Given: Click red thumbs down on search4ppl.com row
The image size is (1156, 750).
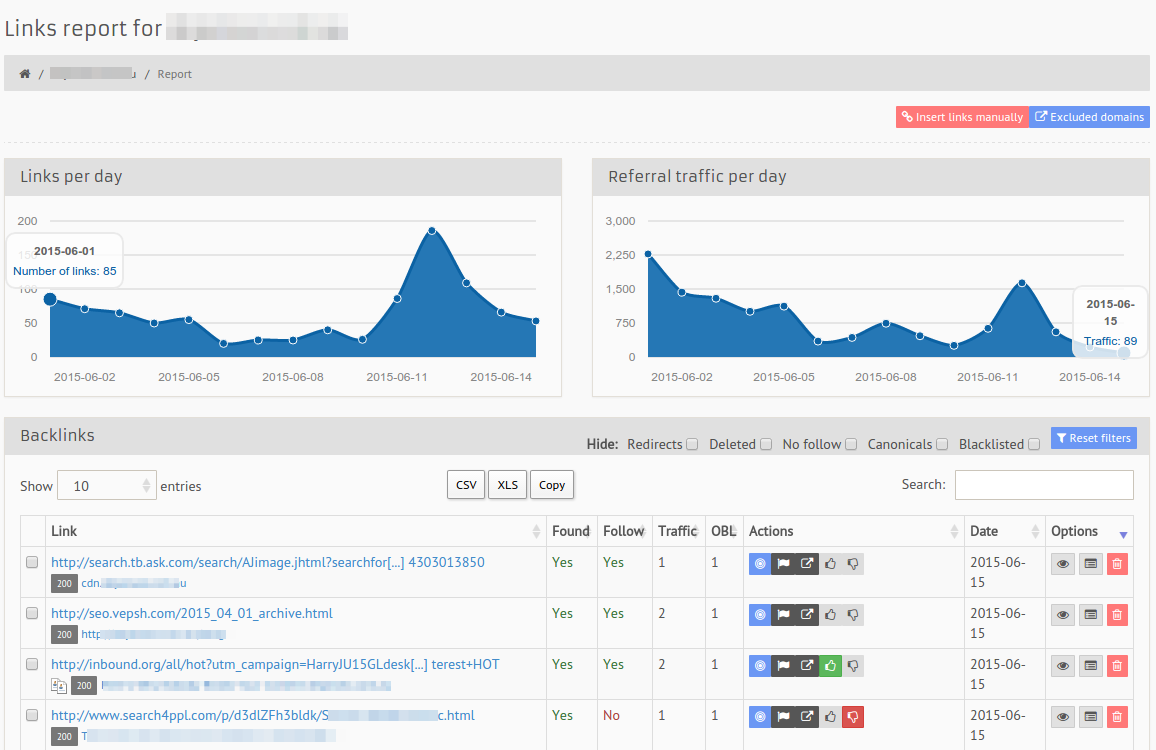Looking at the screenshot, I should coord(853,716).
